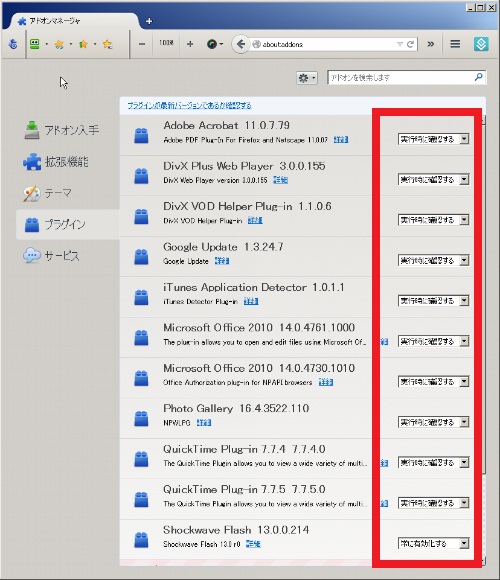500x580 pixels.
Task: Open details link for Office Authorization plug-in
Action: [326, 382]
